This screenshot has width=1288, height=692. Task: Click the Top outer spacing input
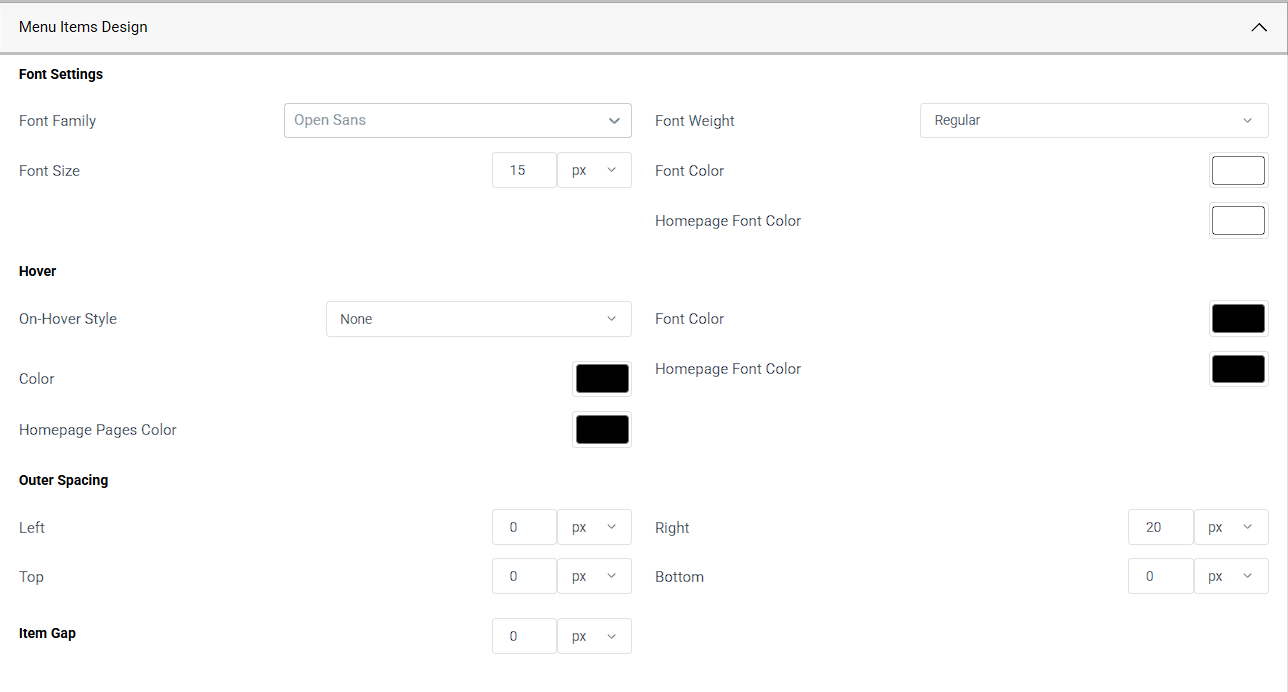[524, 576]
